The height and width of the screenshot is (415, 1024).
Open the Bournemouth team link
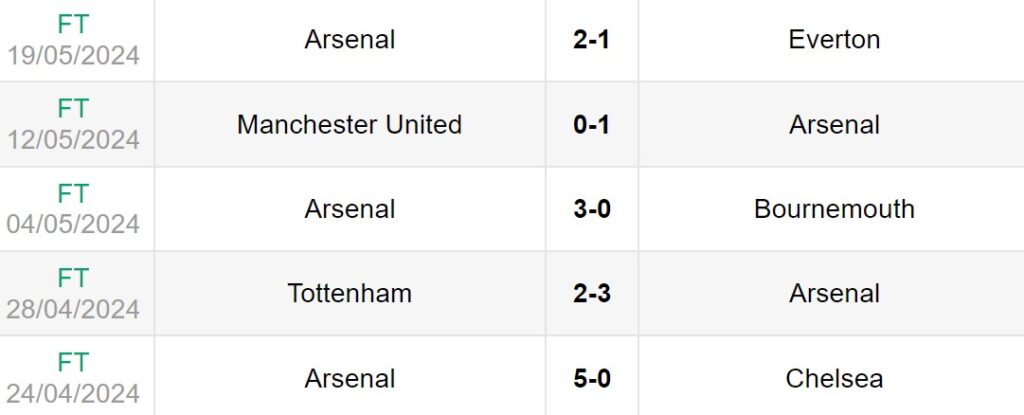point(834,209)
